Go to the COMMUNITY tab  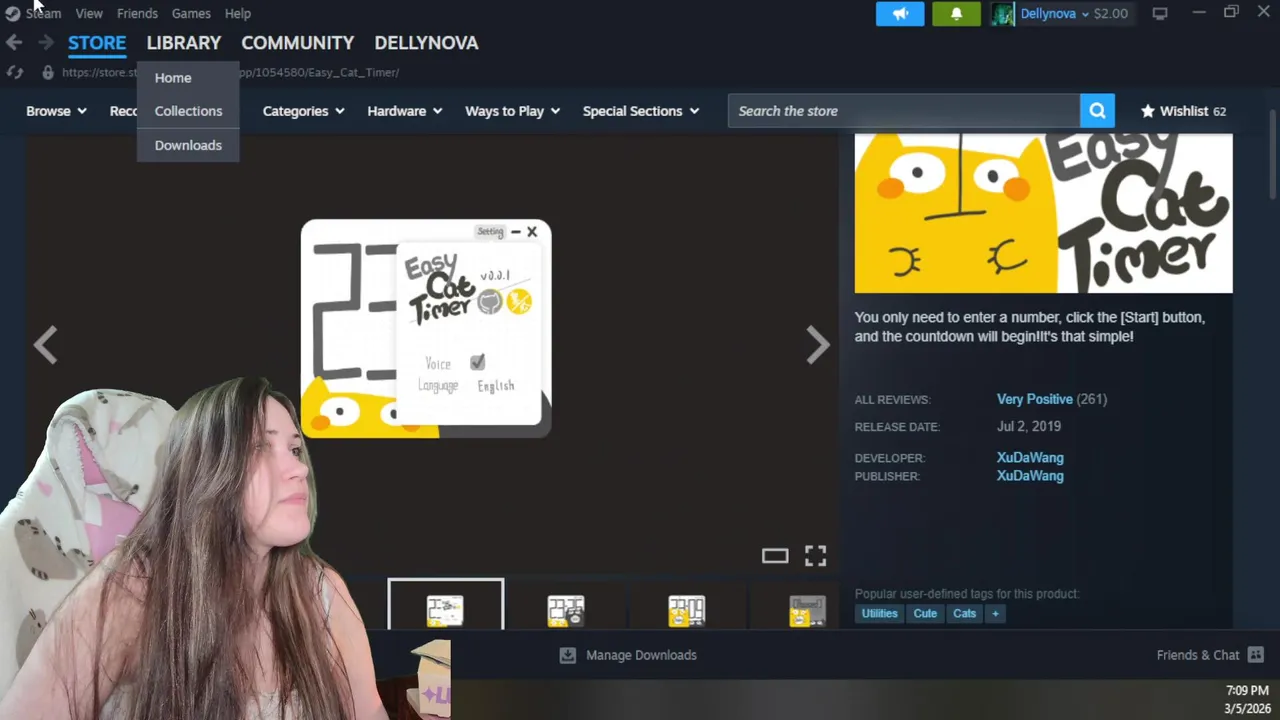click(298, 43)
